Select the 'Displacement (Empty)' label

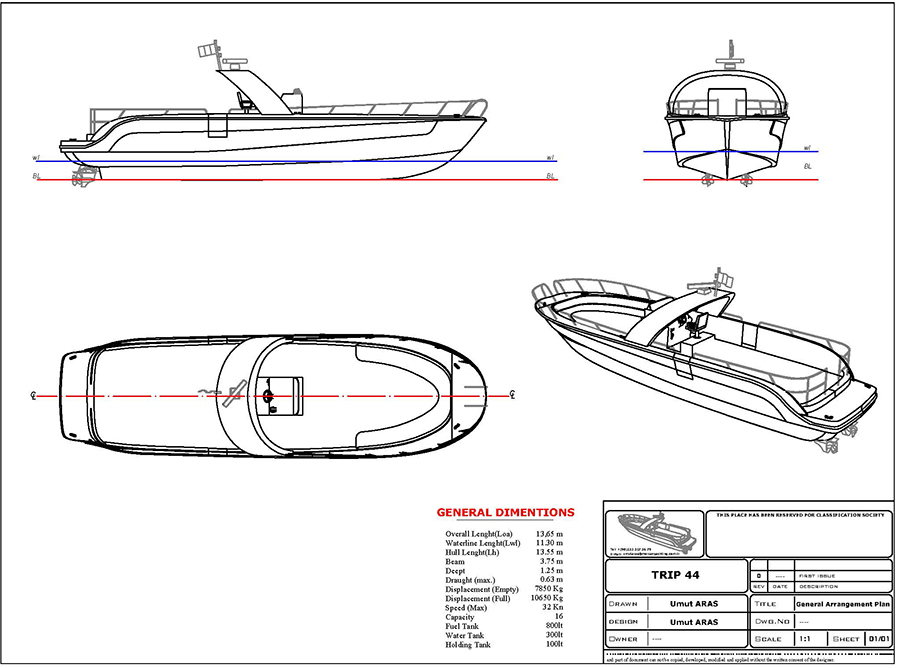(x=482, y=589)
